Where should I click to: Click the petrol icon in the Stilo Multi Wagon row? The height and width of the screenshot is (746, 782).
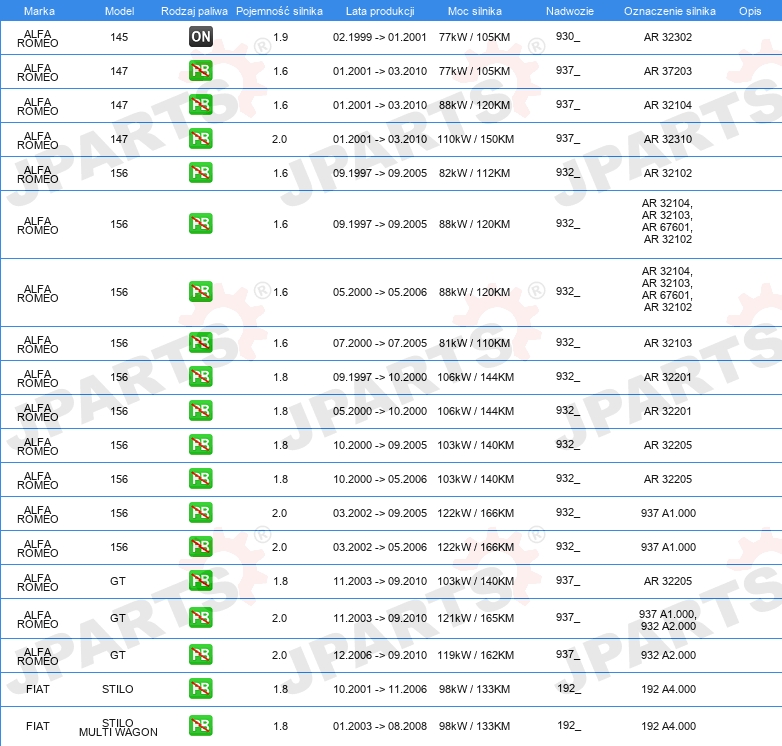pyautogui.click(x=200, y=725)
